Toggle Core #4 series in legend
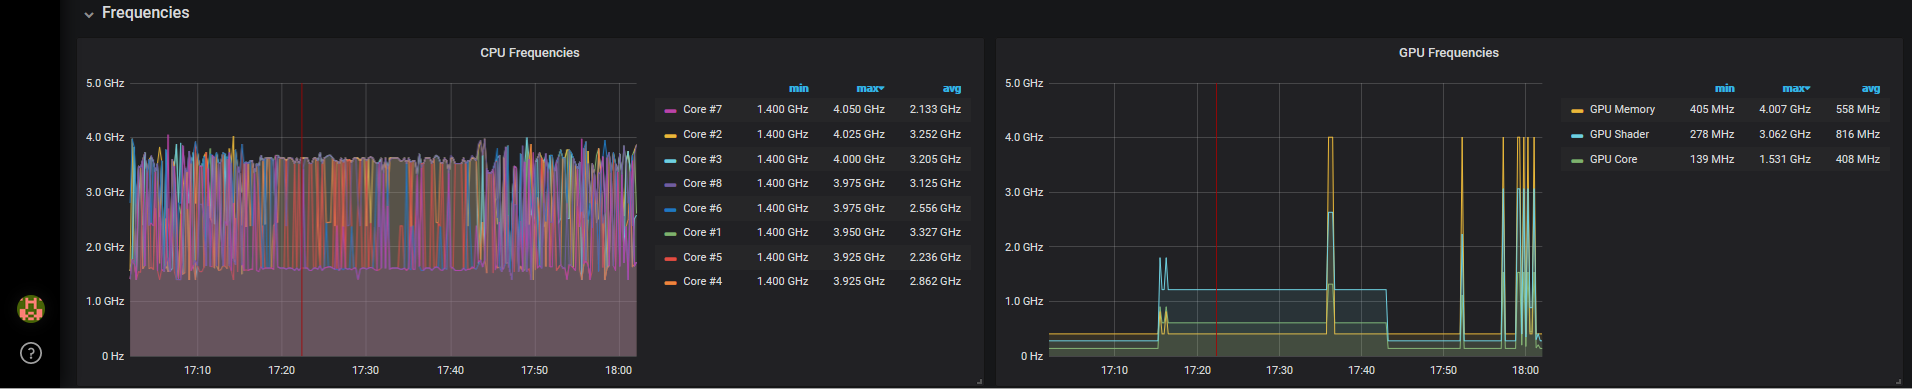Screen dimensions: 1912x389 [702, 281]
